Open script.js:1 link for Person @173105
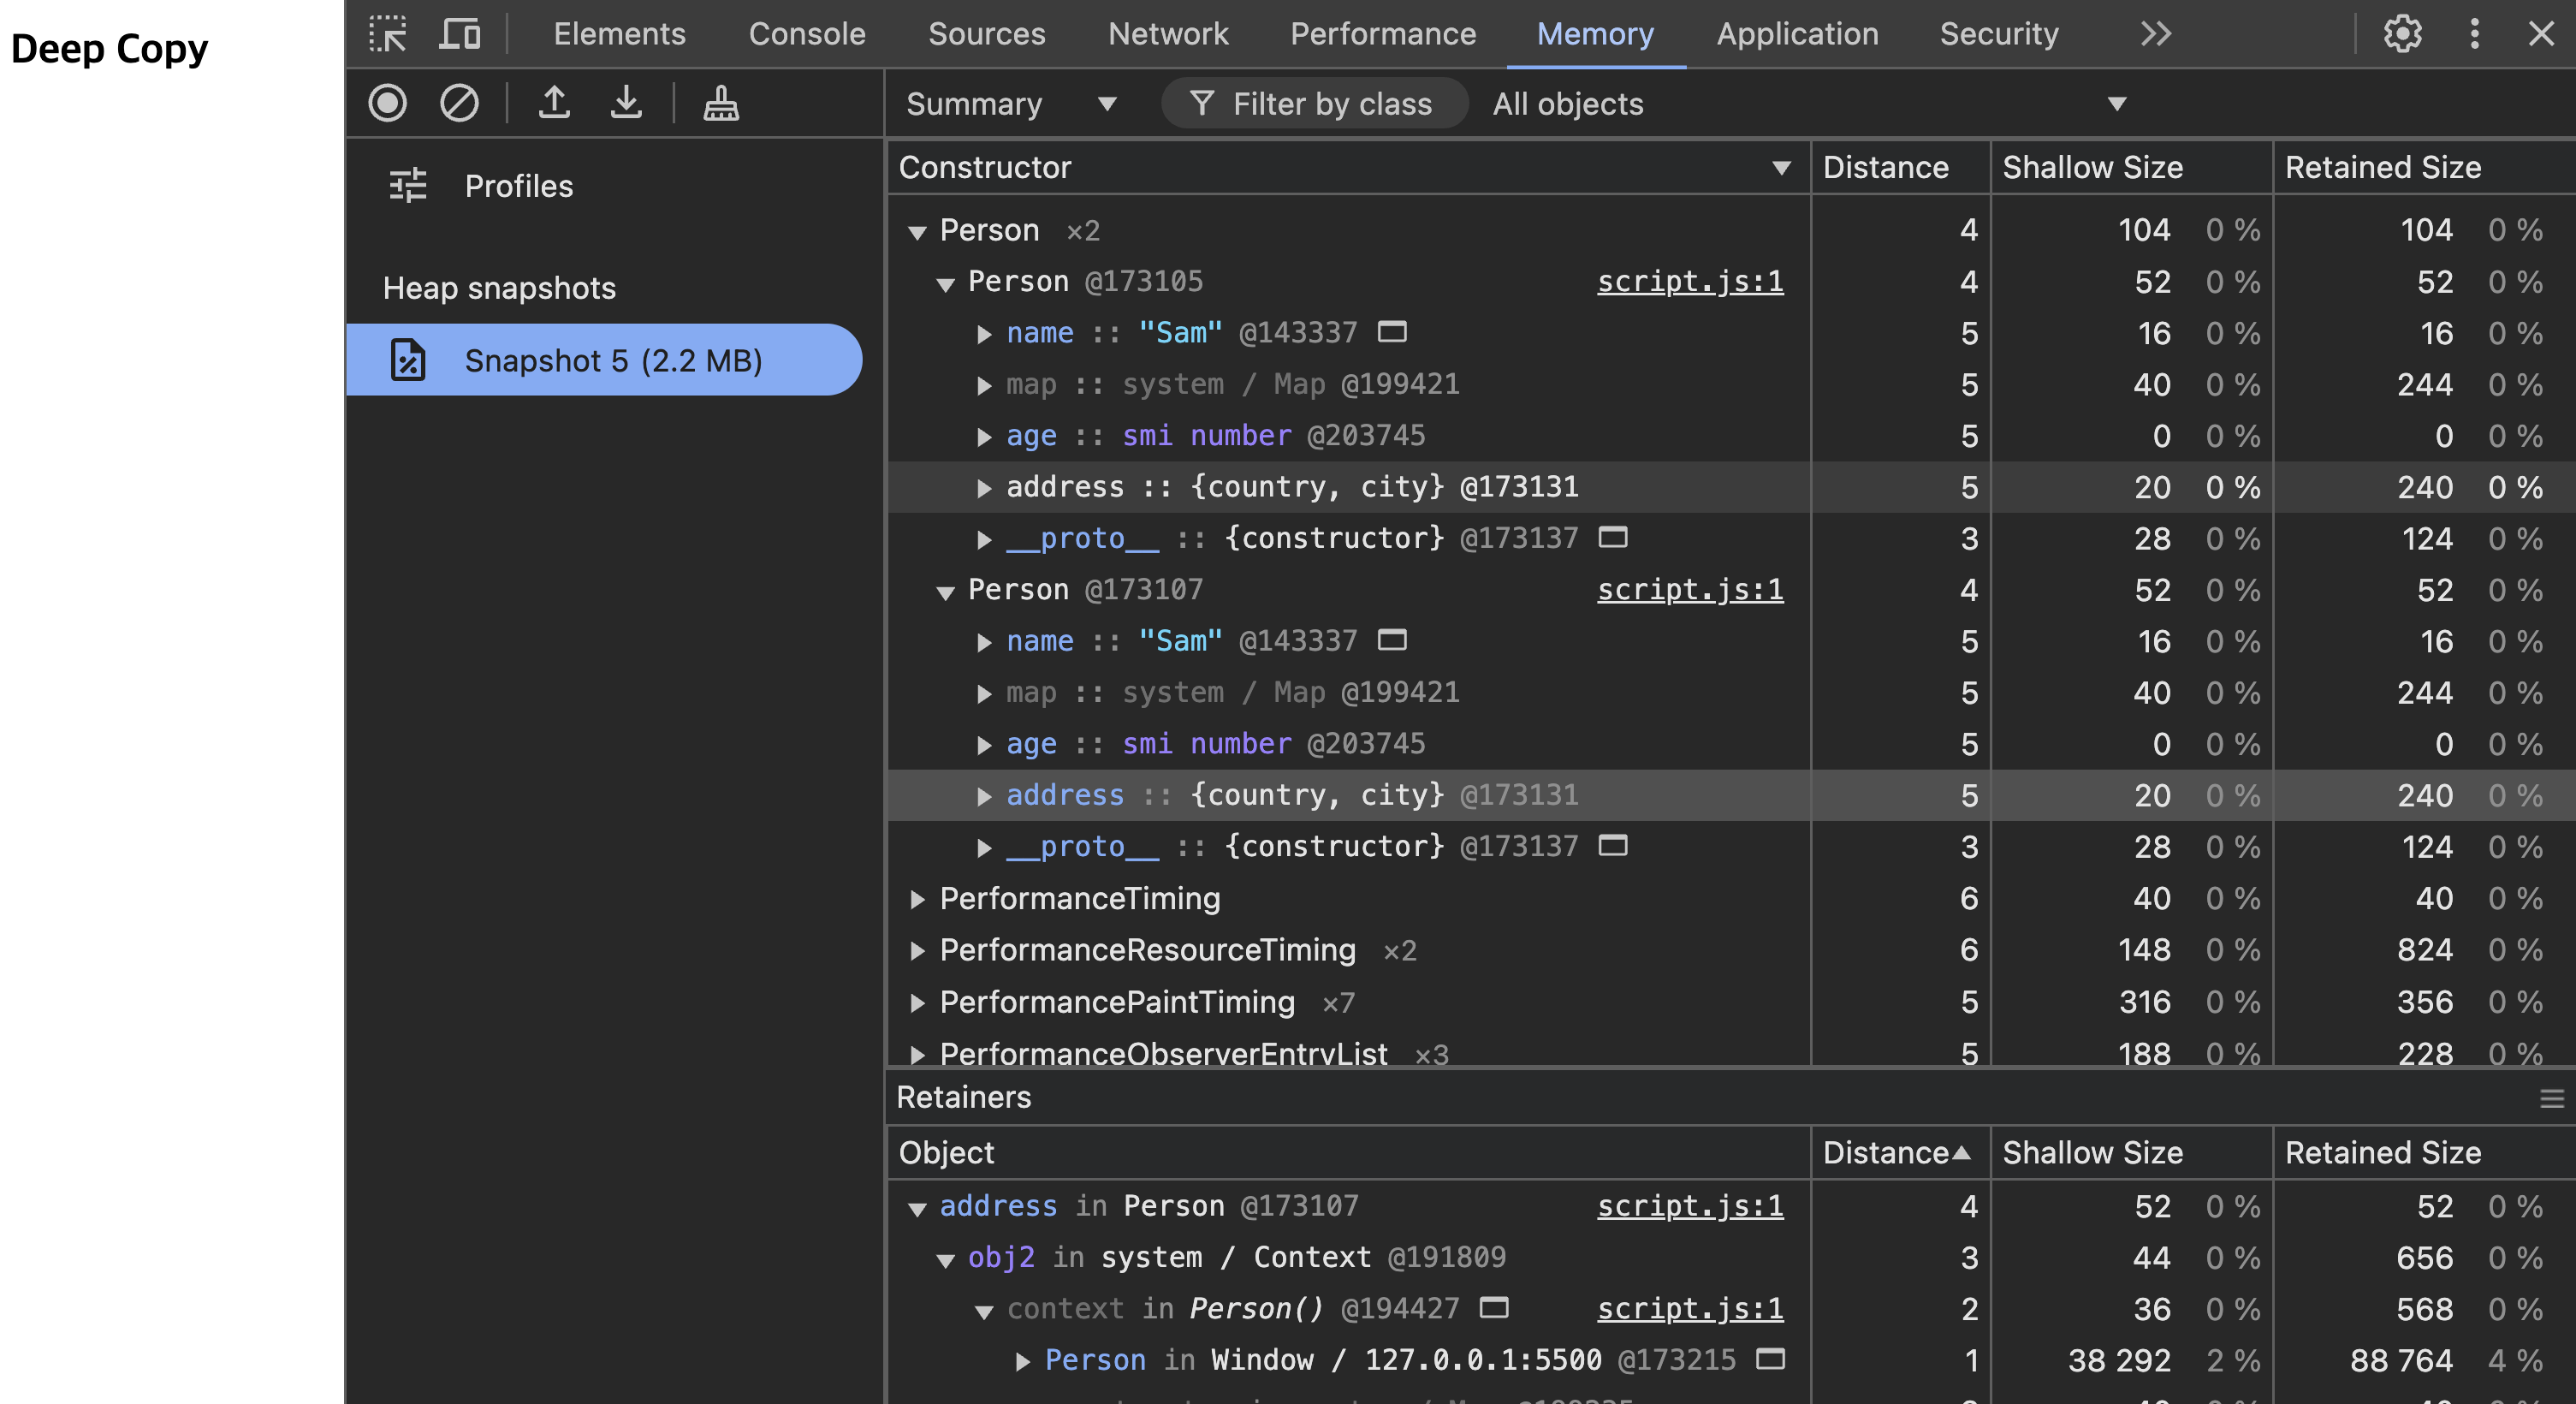This screenshot has width=2576, height=1404. pos(1689,282)
